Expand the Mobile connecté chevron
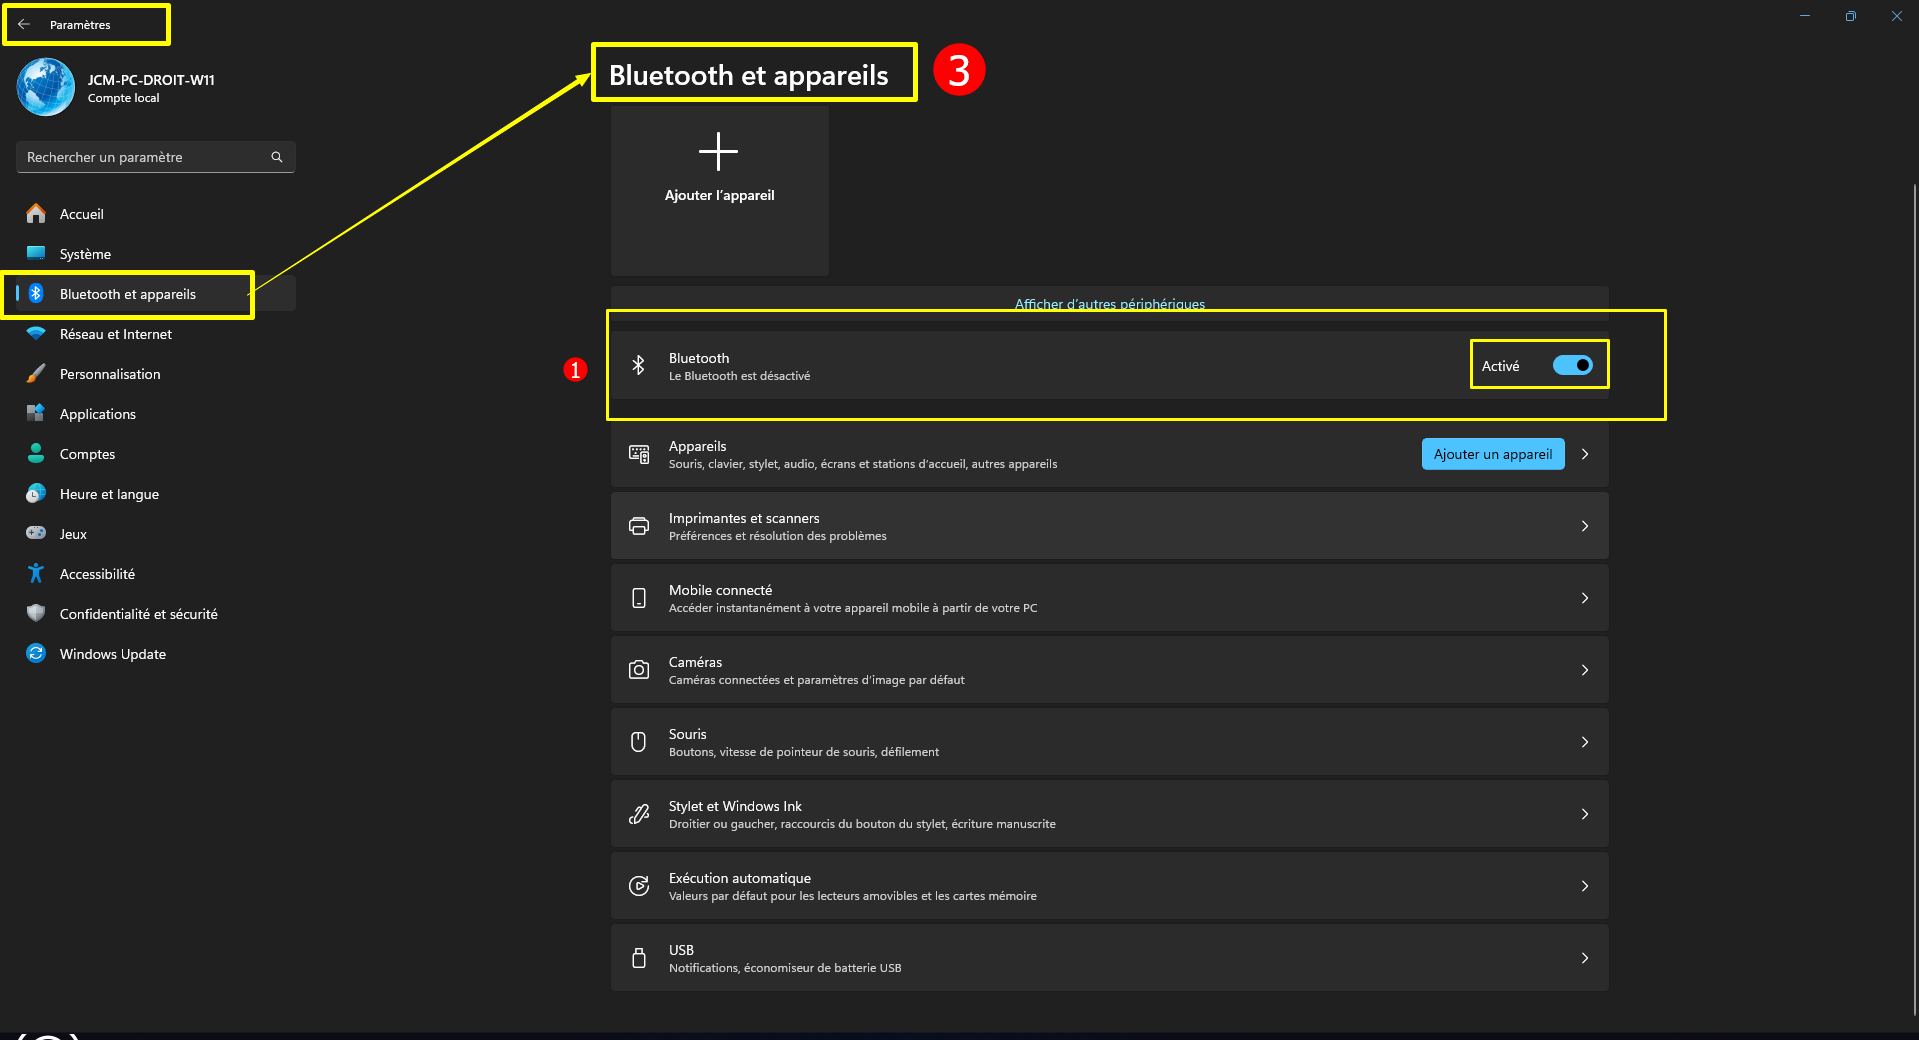The width and height of the screenshot is (1919, 1040). (x=1585, y=598)
